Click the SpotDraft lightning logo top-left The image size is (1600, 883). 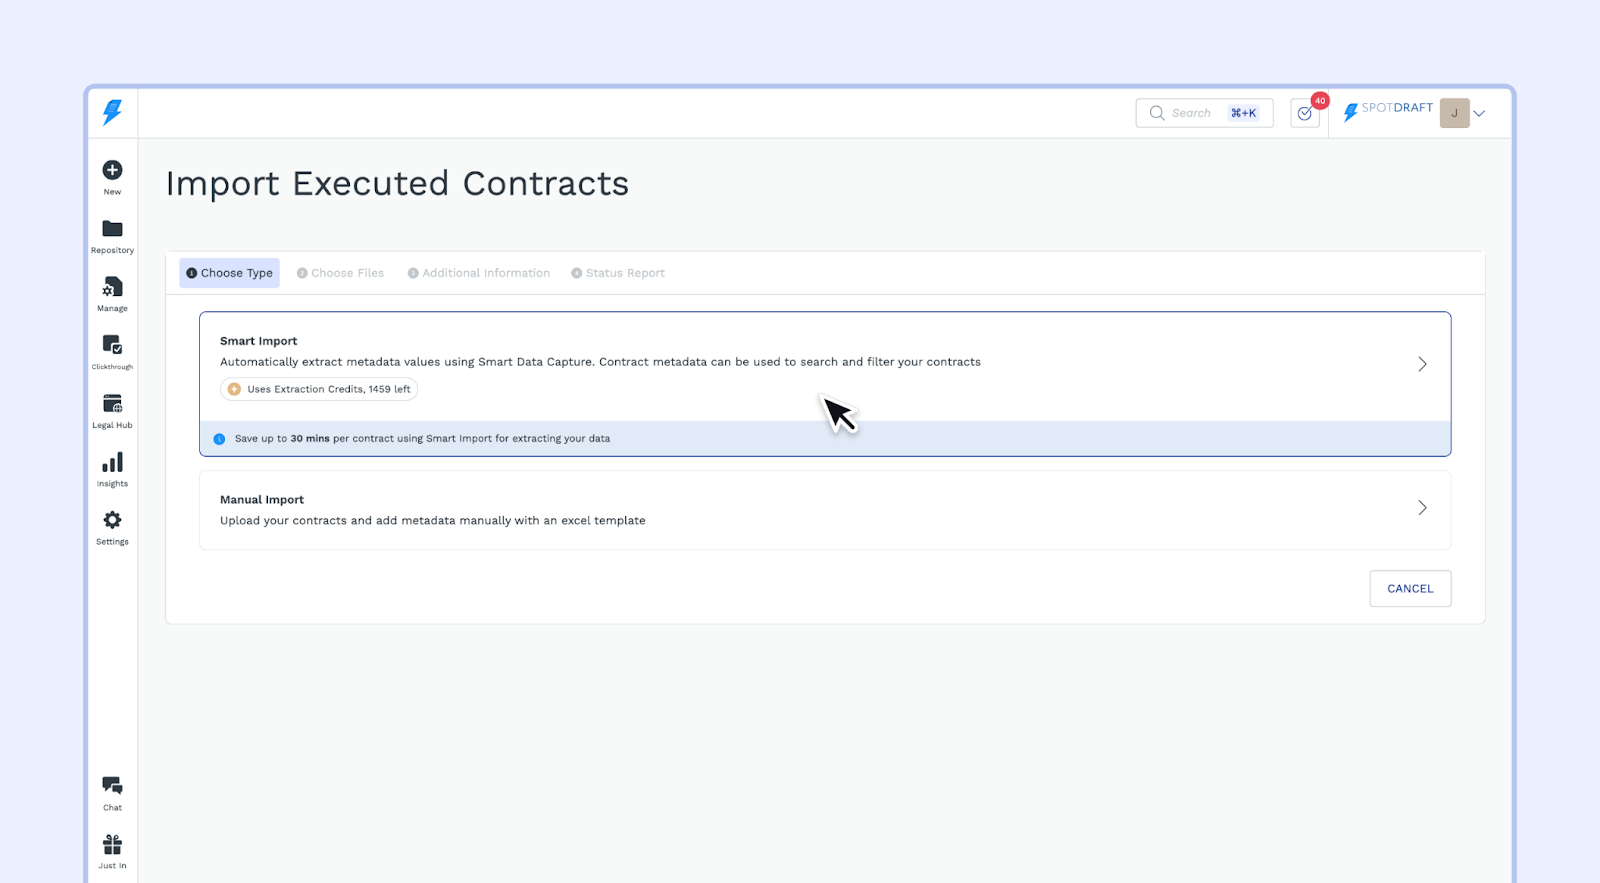point(112,112)
